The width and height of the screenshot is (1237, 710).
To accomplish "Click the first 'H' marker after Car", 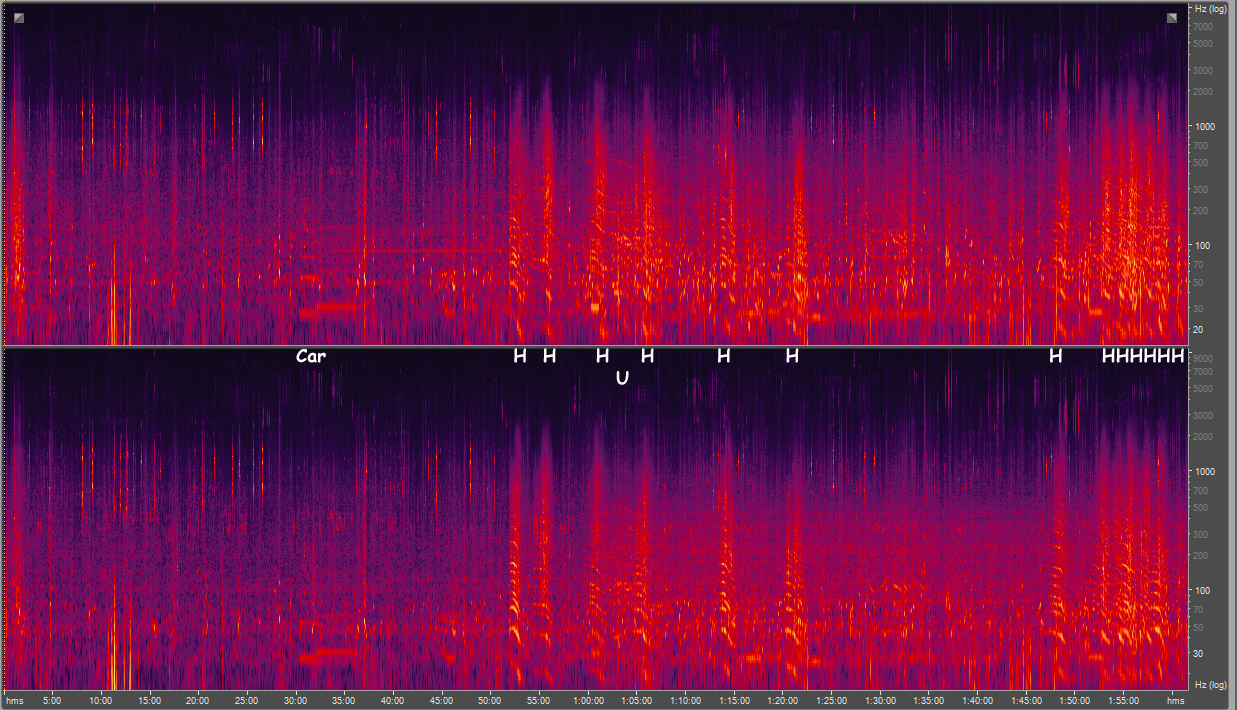I will (x=519, y=355).
